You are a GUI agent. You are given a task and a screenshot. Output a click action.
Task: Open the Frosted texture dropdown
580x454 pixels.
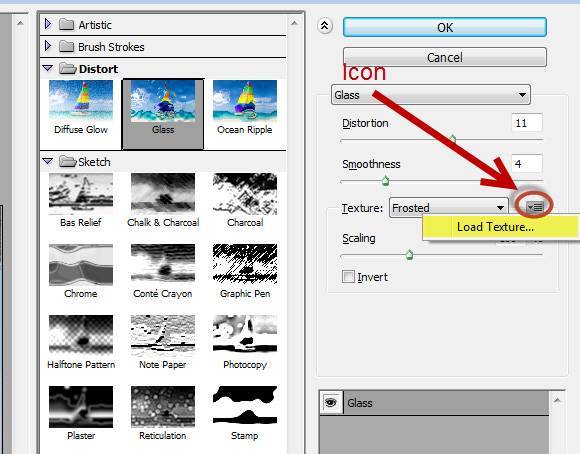click(449, 208)
